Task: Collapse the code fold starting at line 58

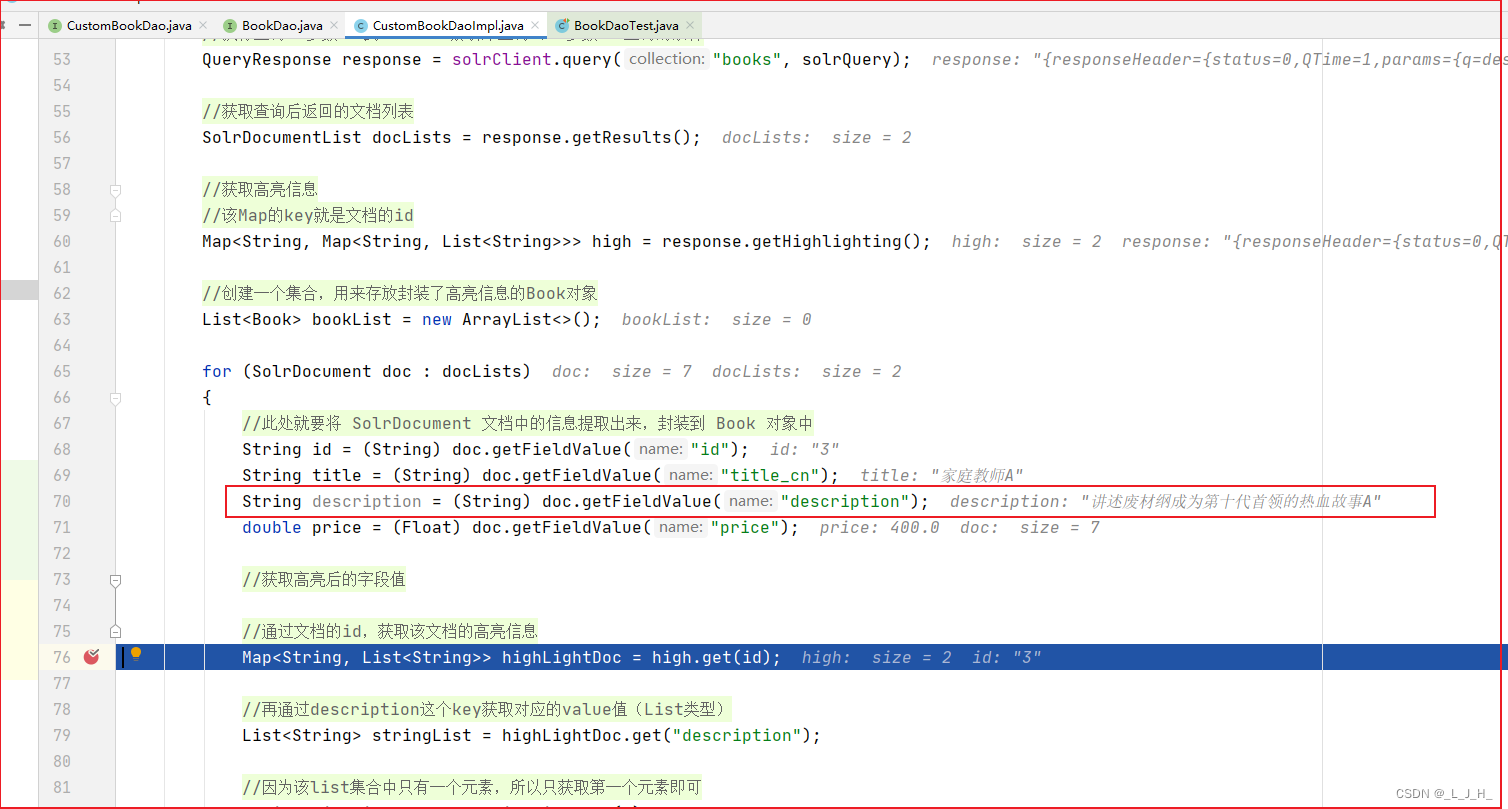Action: coord(115,189)
